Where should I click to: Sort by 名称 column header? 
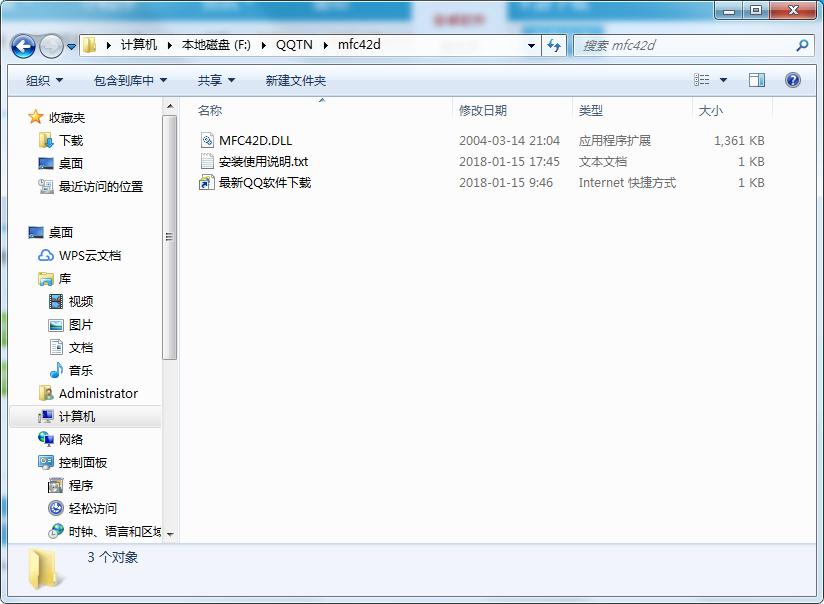pos(210,110)
